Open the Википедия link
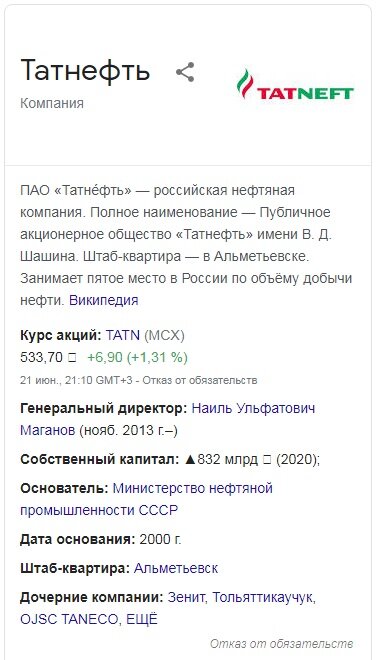 pos(104,300)
